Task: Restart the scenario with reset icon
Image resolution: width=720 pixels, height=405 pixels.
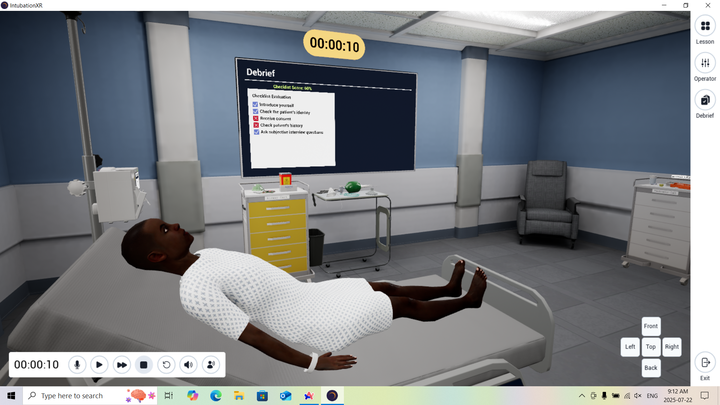Action: [x=166, y=365]
